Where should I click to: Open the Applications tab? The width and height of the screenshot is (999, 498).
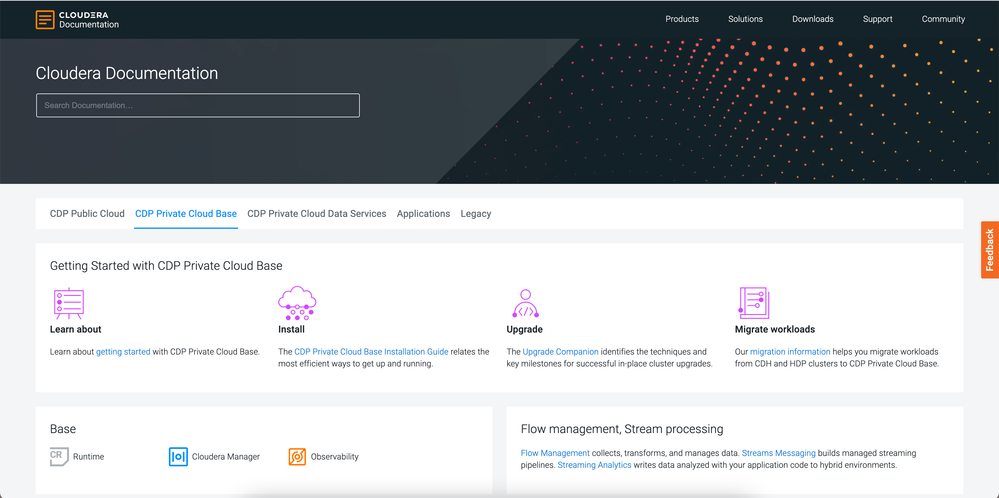click(424, 214)
